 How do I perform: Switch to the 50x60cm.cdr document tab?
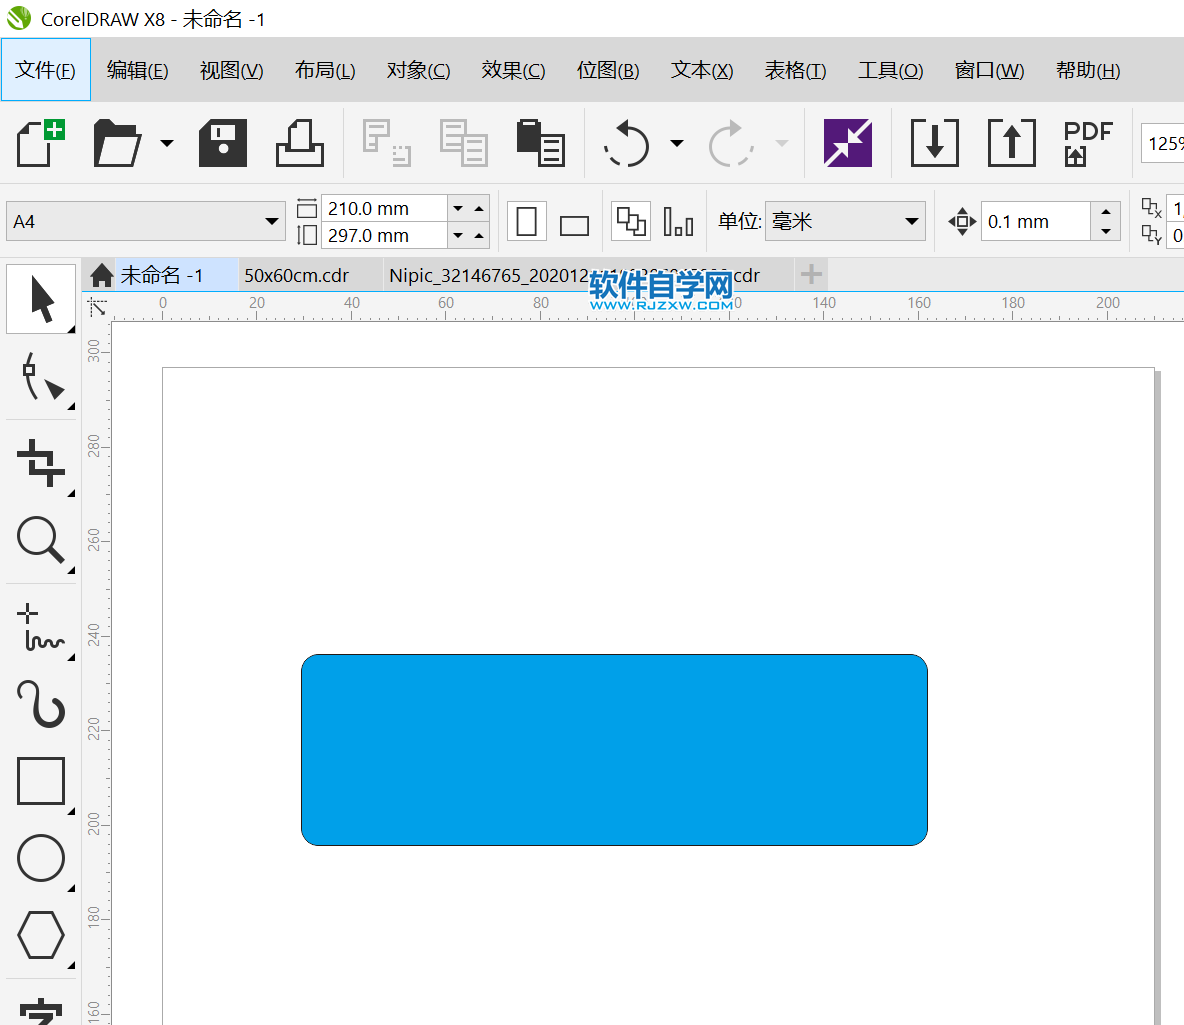297,275
